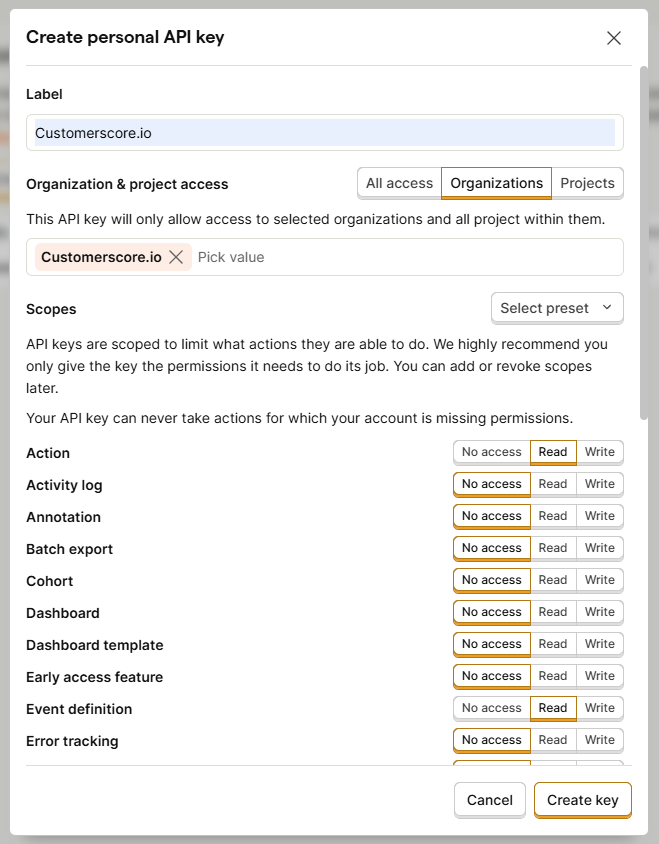Click the Cancel button

489,800
